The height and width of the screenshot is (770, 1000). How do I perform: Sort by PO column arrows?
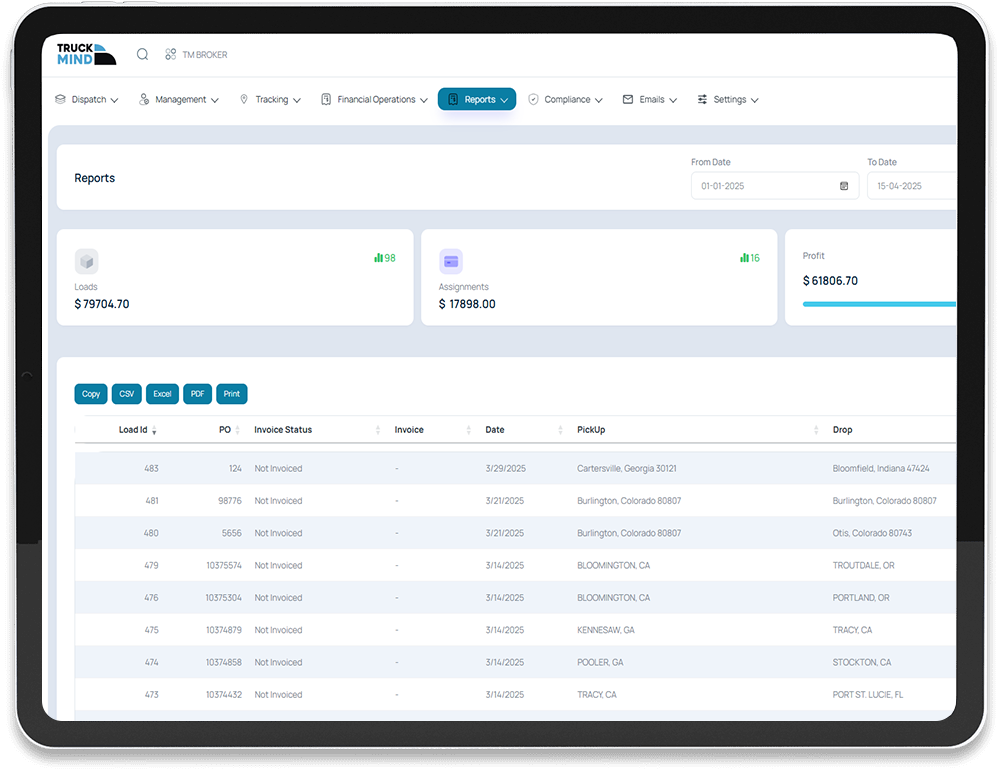click(x=237, y=430)
